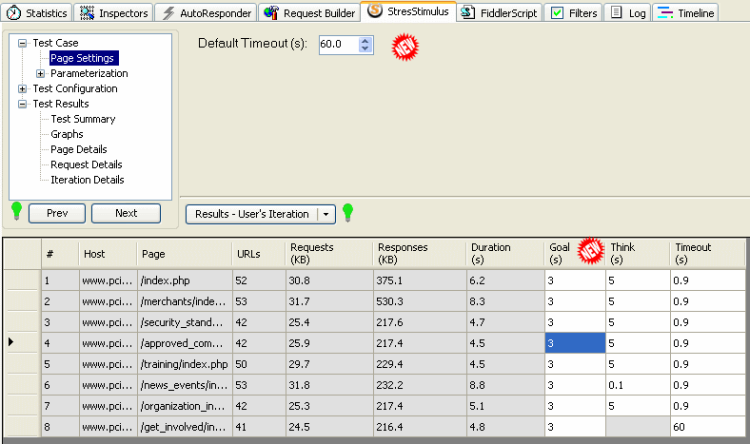
Task: Click the NEW badge beside Default Timeout
Action: [x=405, y=47]
